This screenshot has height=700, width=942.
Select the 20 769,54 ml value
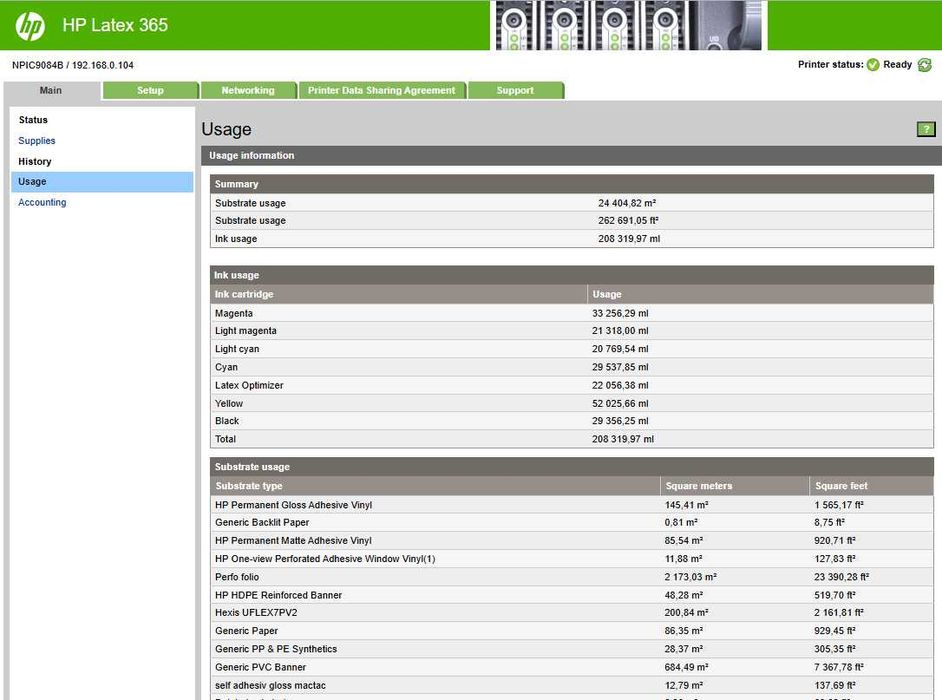(620, 349)
